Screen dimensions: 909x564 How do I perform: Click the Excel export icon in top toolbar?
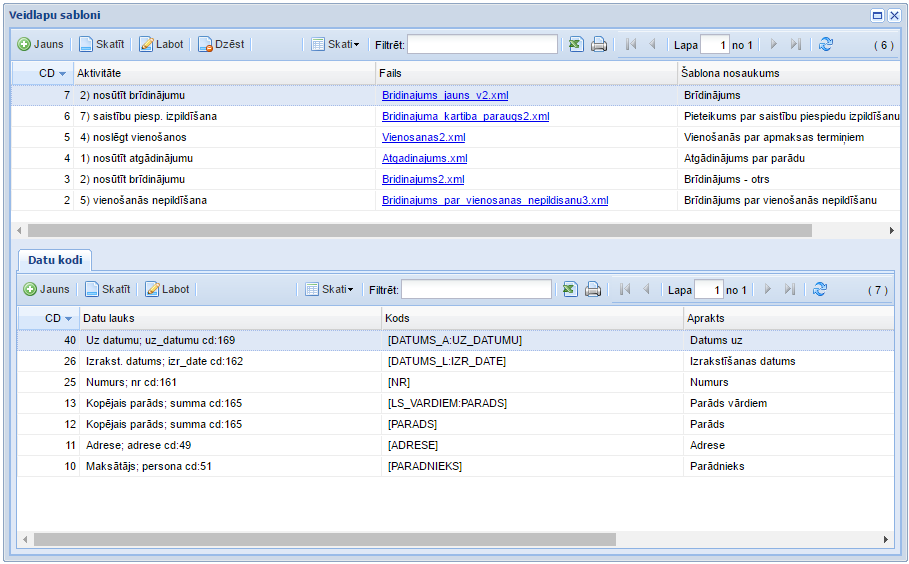click(x=575, y=44)
